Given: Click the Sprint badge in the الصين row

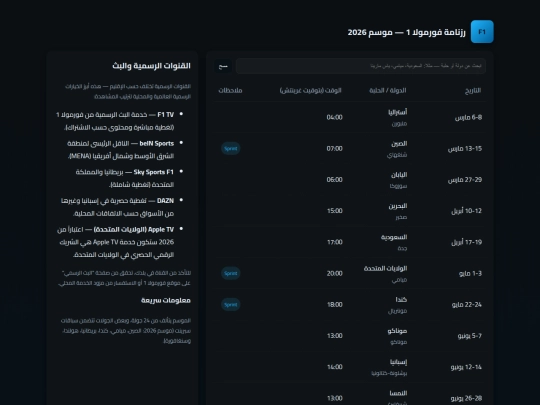Looking at the screenshot, I should [230, 148].
